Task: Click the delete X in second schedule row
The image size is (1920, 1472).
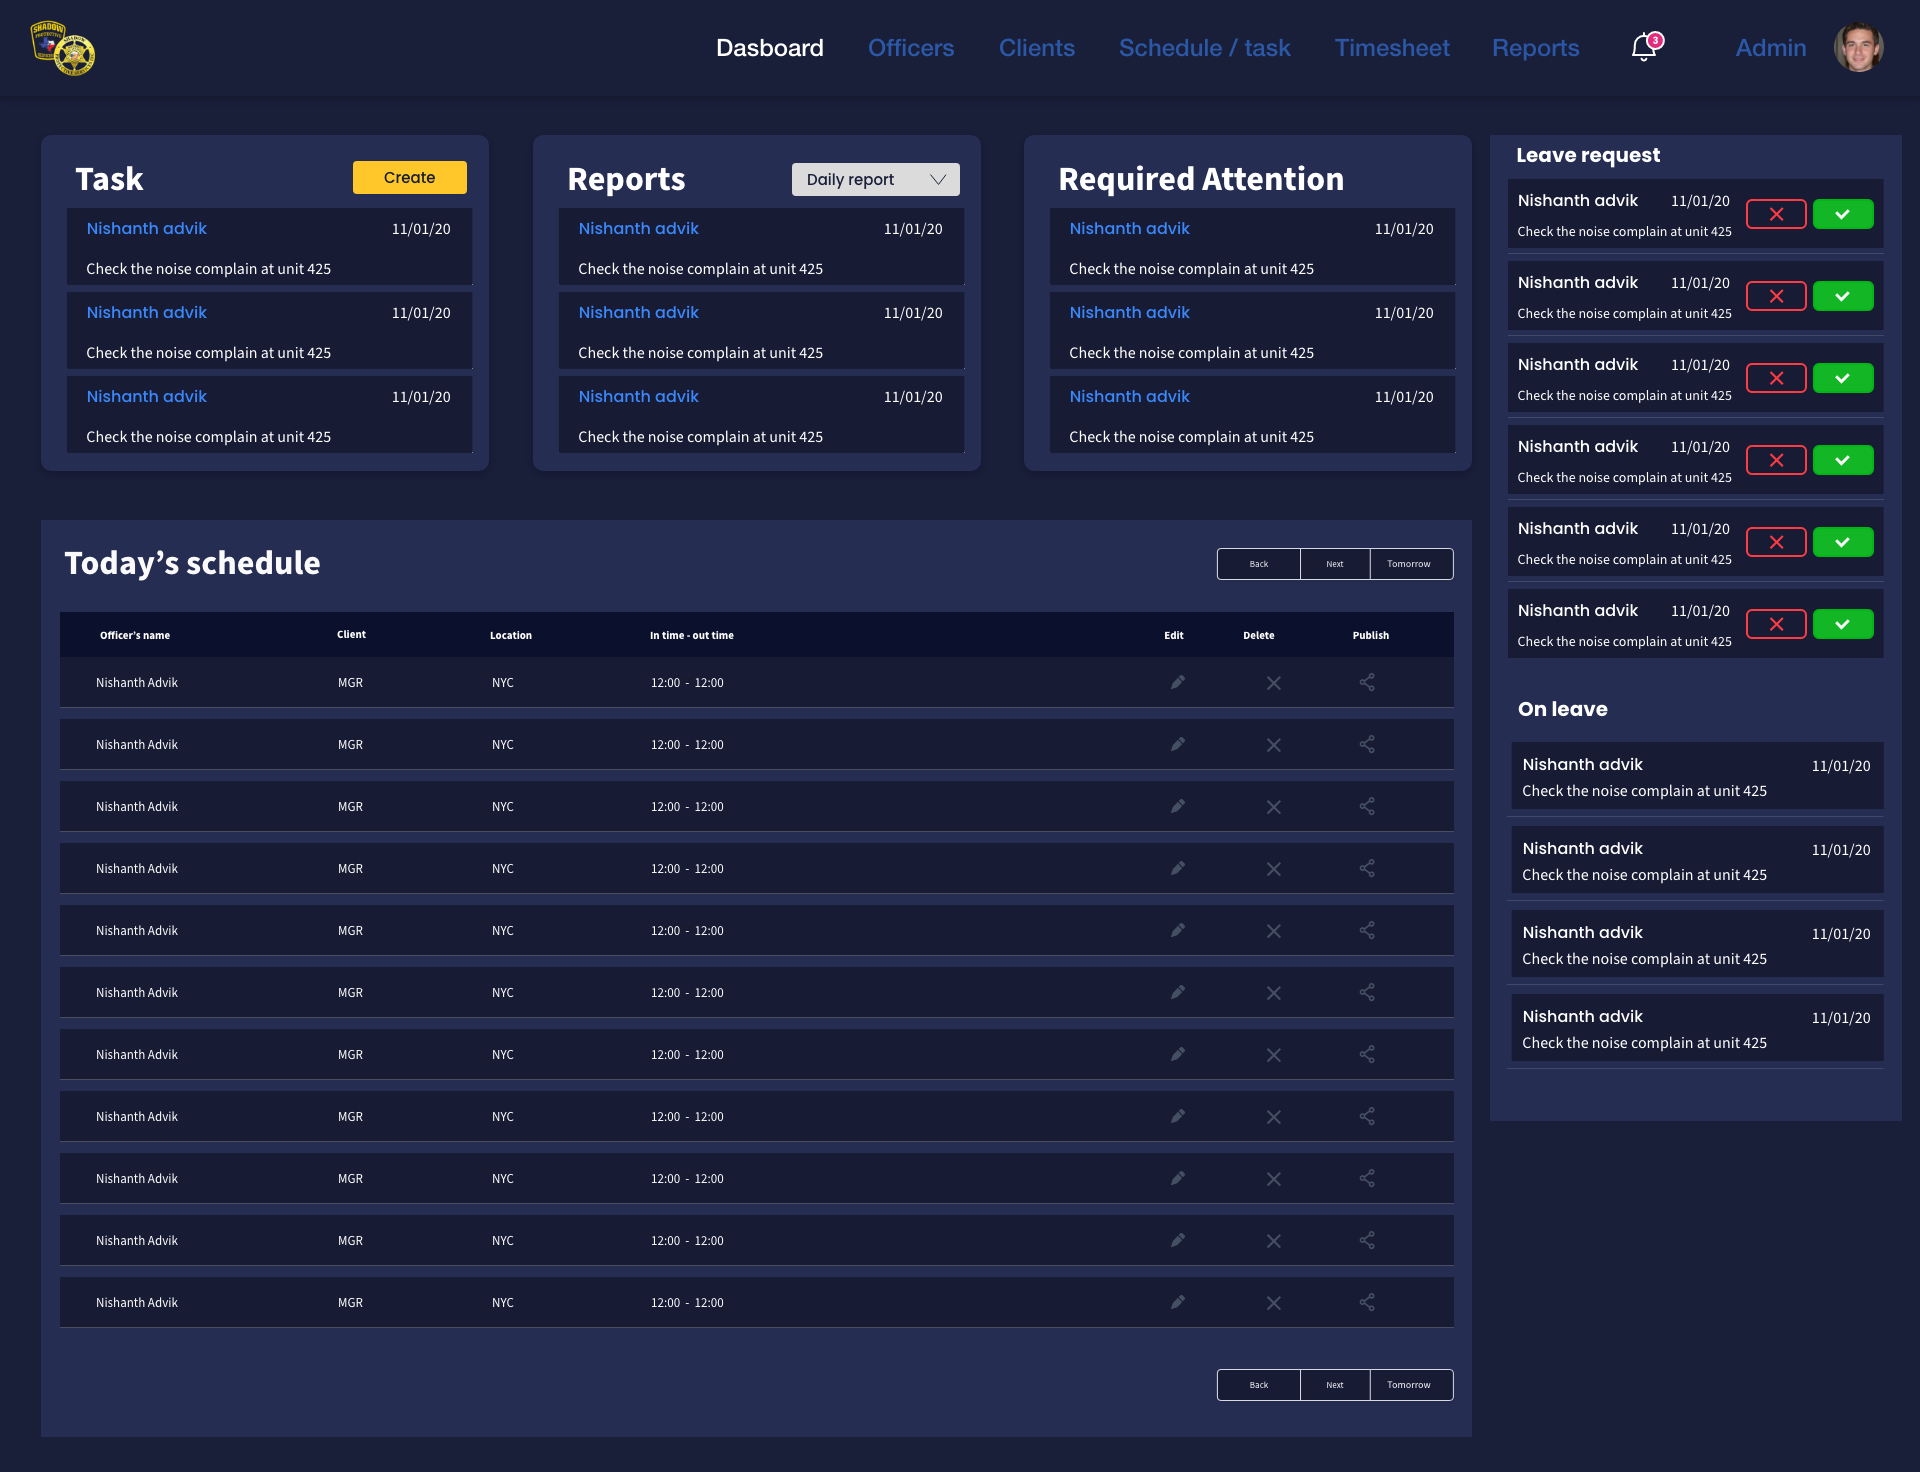Action: point(1273,745)
